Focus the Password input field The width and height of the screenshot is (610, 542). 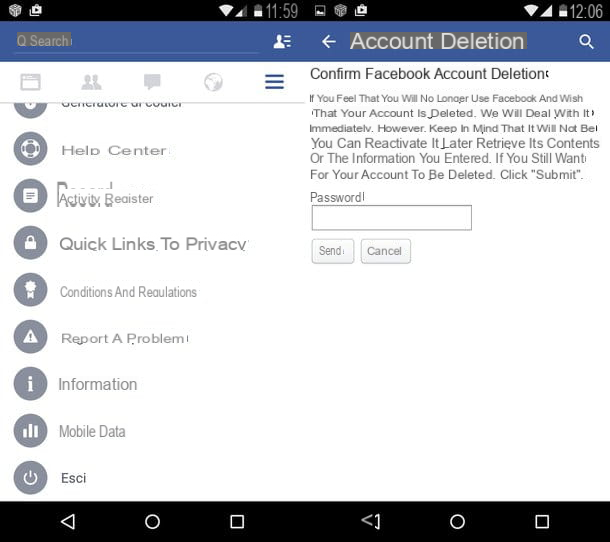click(x=392, y=218)
